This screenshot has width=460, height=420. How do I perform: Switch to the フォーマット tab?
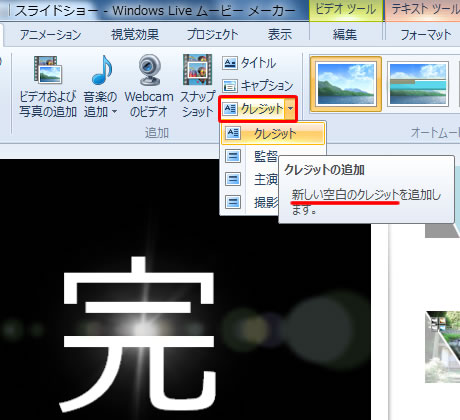[425, 35]
